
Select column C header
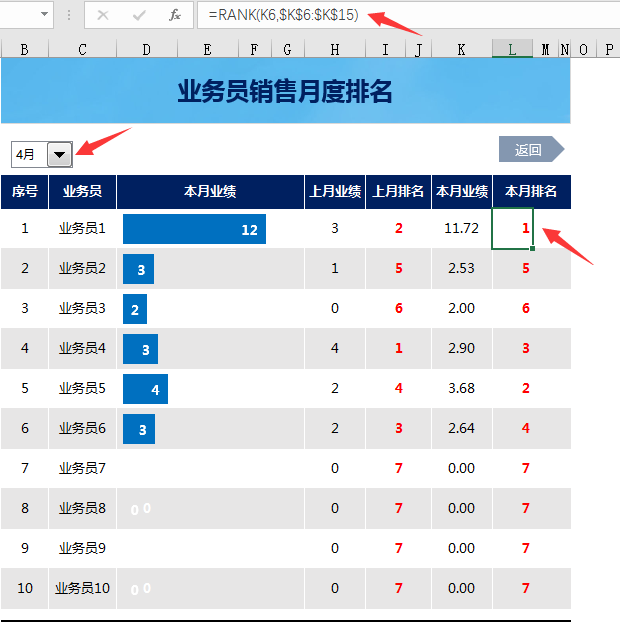click(x=82, y=49)
